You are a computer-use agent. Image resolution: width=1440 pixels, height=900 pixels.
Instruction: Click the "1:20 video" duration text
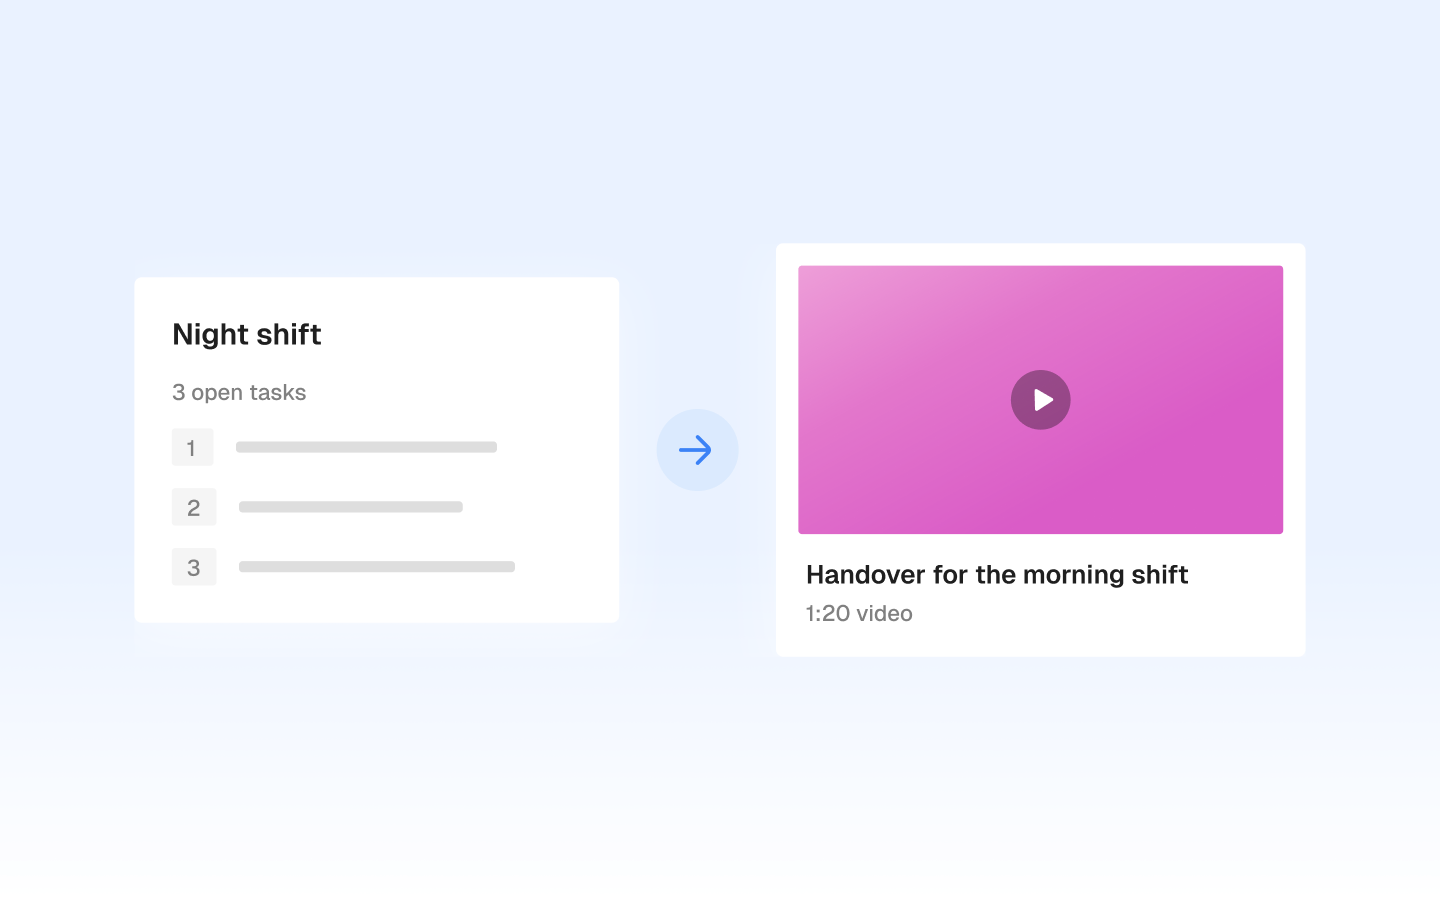tap(859, 613)
